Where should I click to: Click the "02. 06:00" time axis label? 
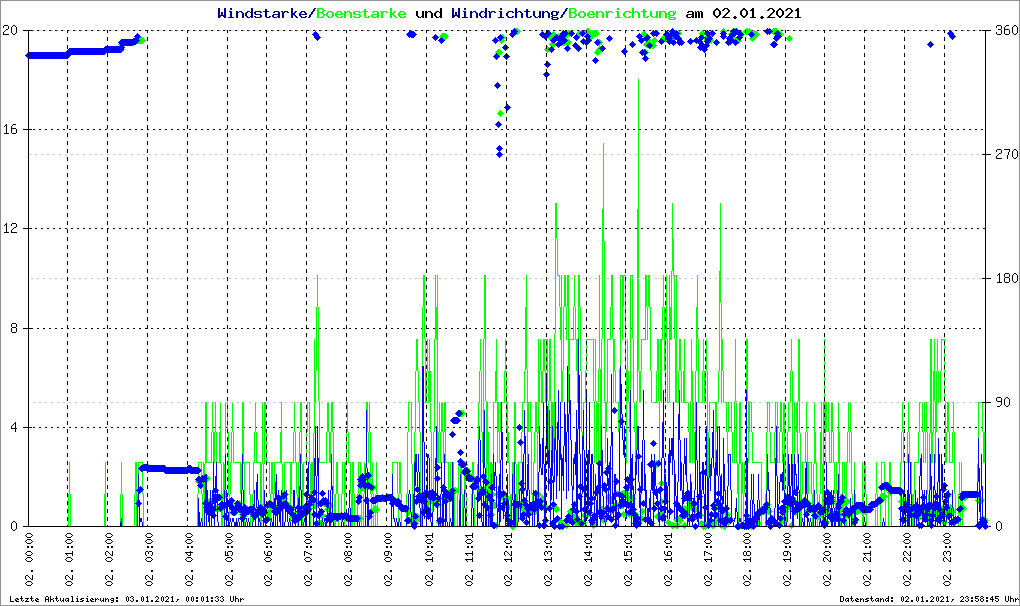(x=268, y=563)
